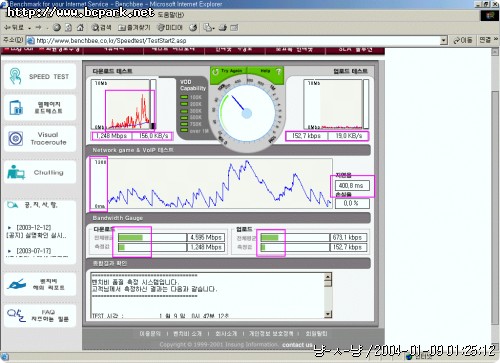Open the 검색 search pane

click(x=101, y=28)
